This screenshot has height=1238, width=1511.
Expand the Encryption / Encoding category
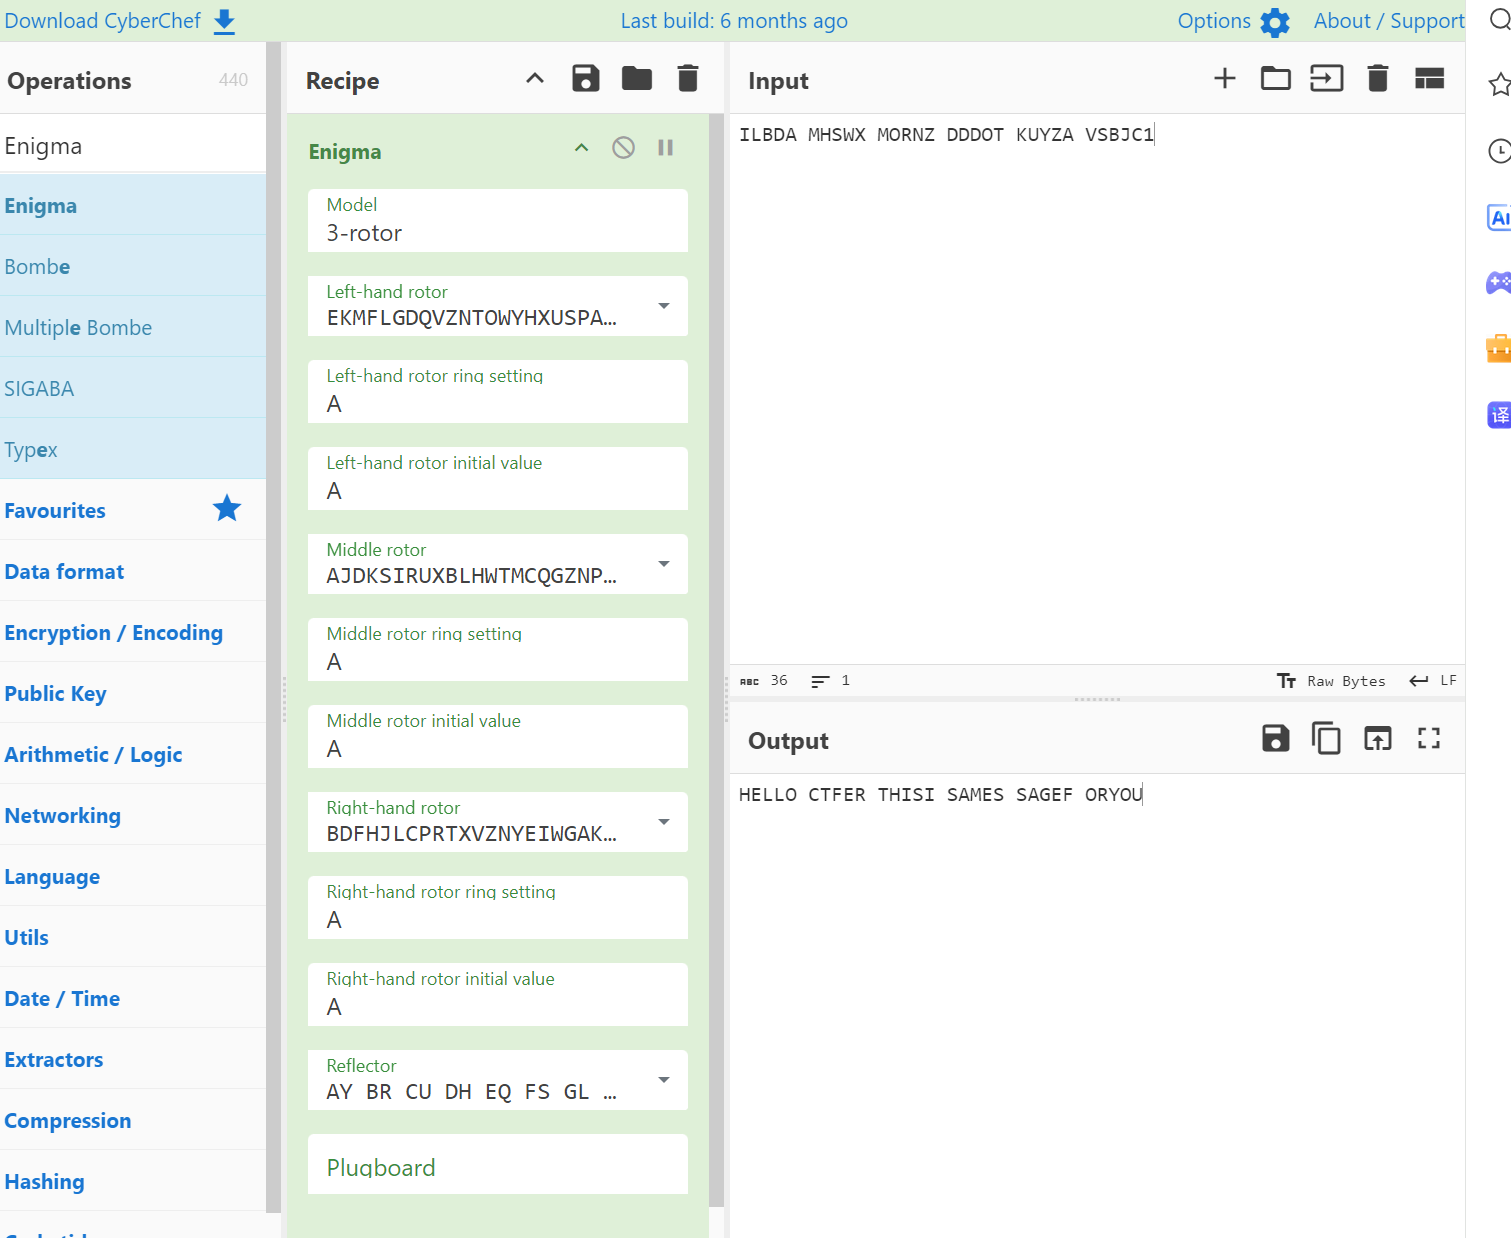coord(133,632)
